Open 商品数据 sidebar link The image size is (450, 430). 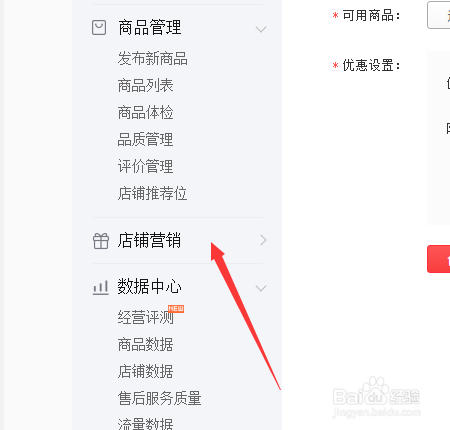coord(145,344)
